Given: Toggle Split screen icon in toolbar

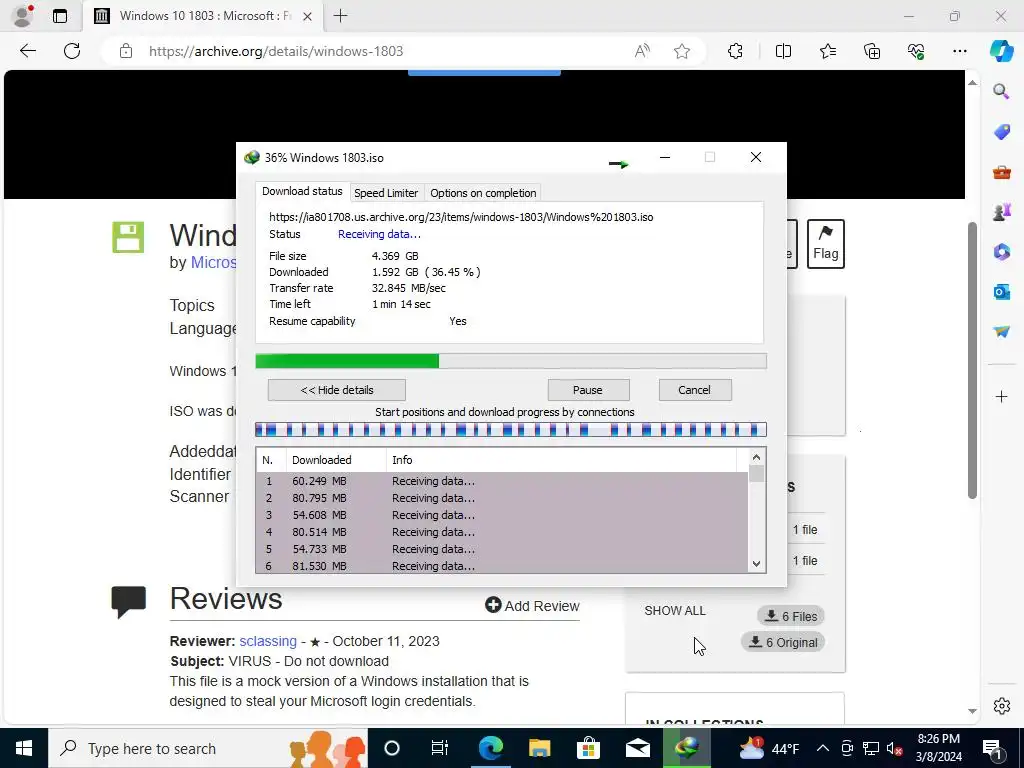Looking at the screenshot, I should pos(783,51).
